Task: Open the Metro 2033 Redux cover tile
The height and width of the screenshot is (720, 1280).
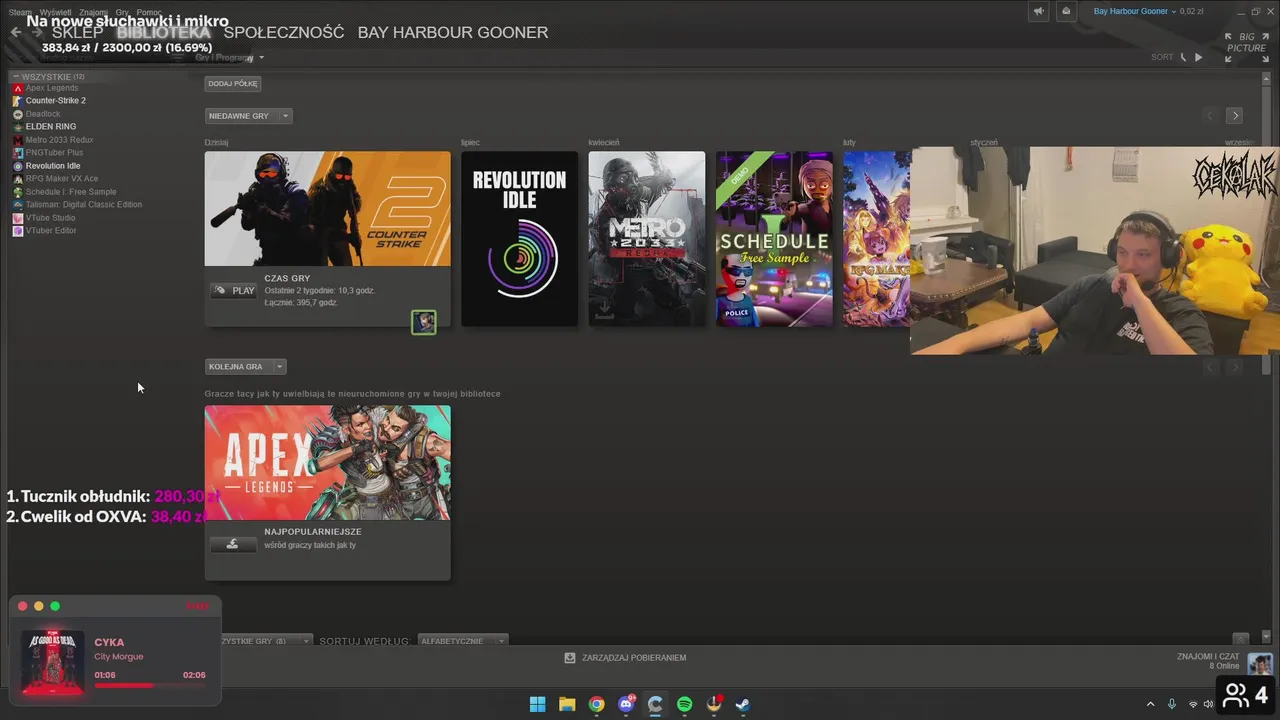Action: [x=646, y=239]
